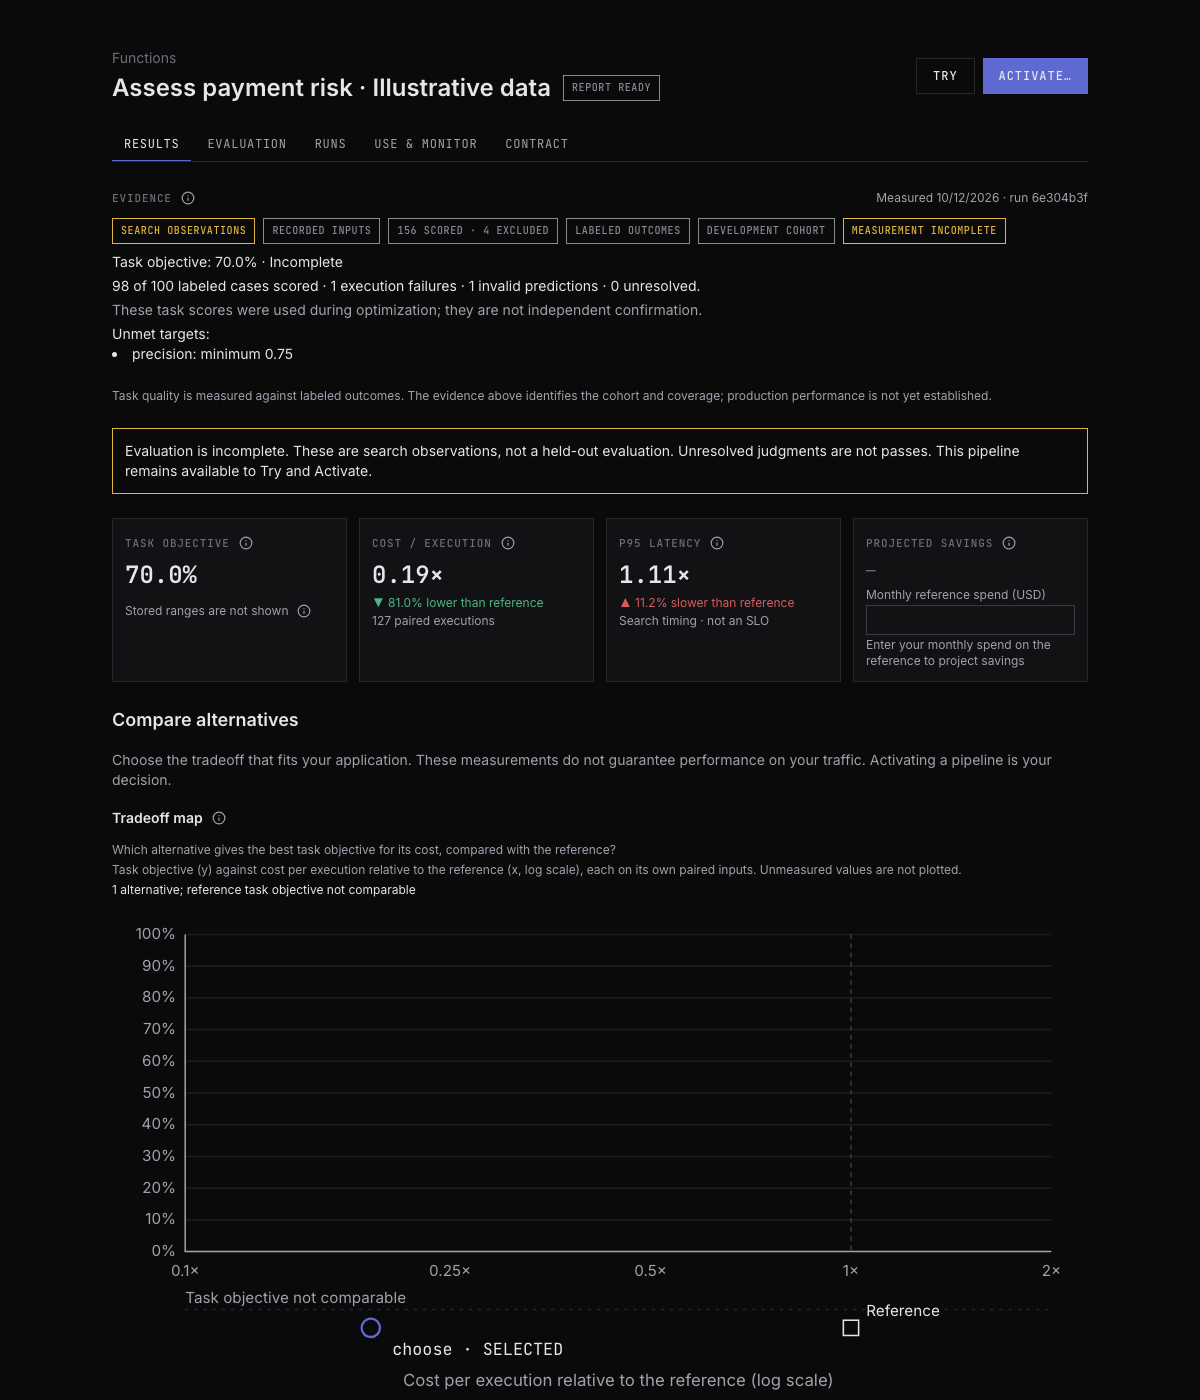
Task: Click 'Task objective not comparable' label
Action: (x=296, y=1298)
